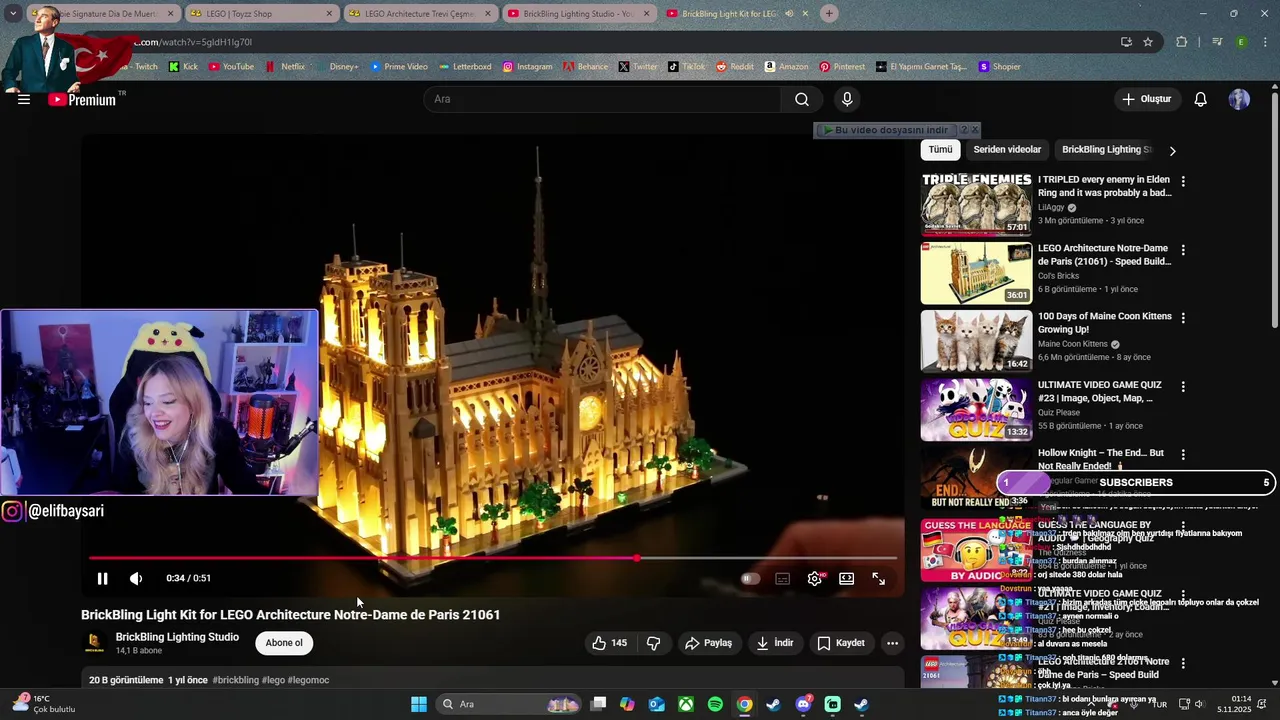This screenshot has width=1280, height=720.
Task: Pause the video playback
Action: point(102,578)
